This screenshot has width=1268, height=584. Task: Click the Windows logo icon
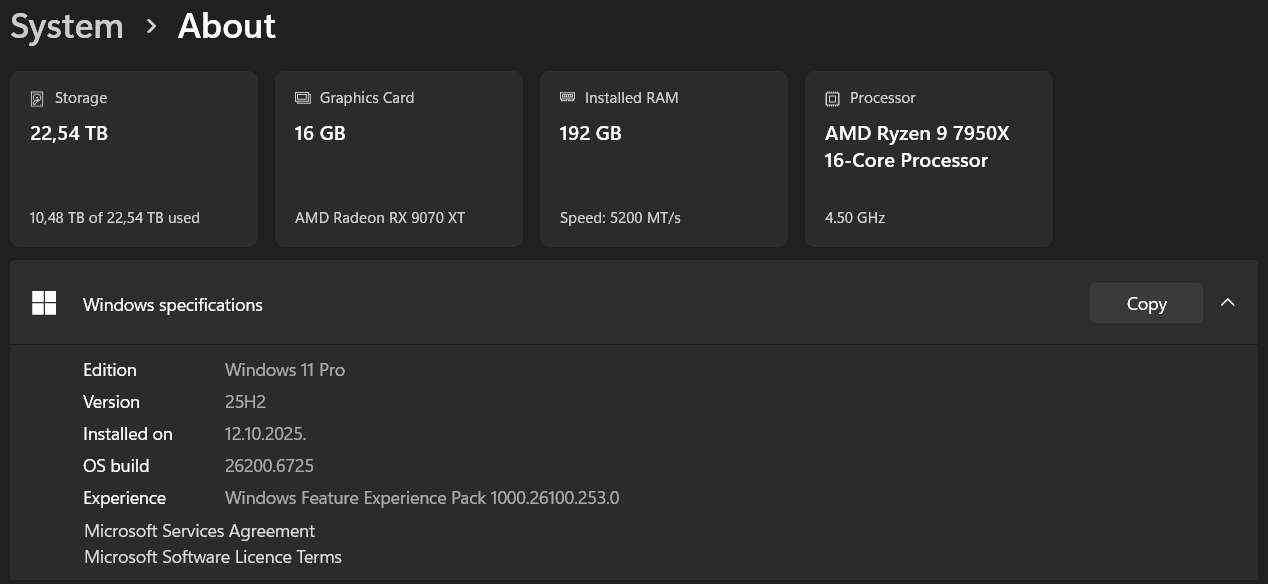(44, 304)
